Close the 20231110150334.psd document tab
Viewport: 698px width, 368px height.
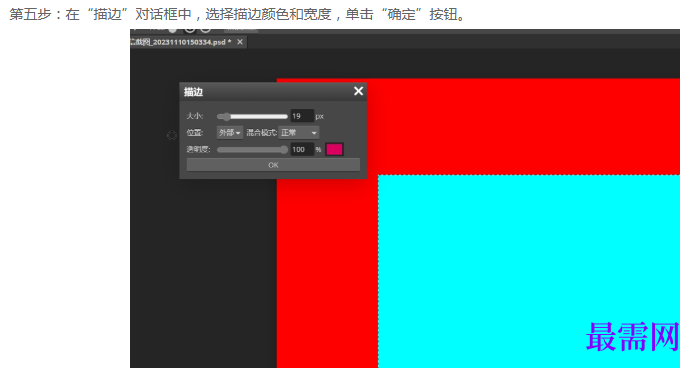point(240,42)
